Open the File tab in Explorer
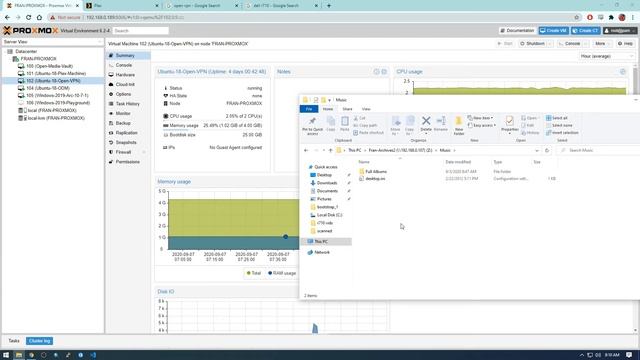This screenshot has height=360, width=640. pos(309,109)
